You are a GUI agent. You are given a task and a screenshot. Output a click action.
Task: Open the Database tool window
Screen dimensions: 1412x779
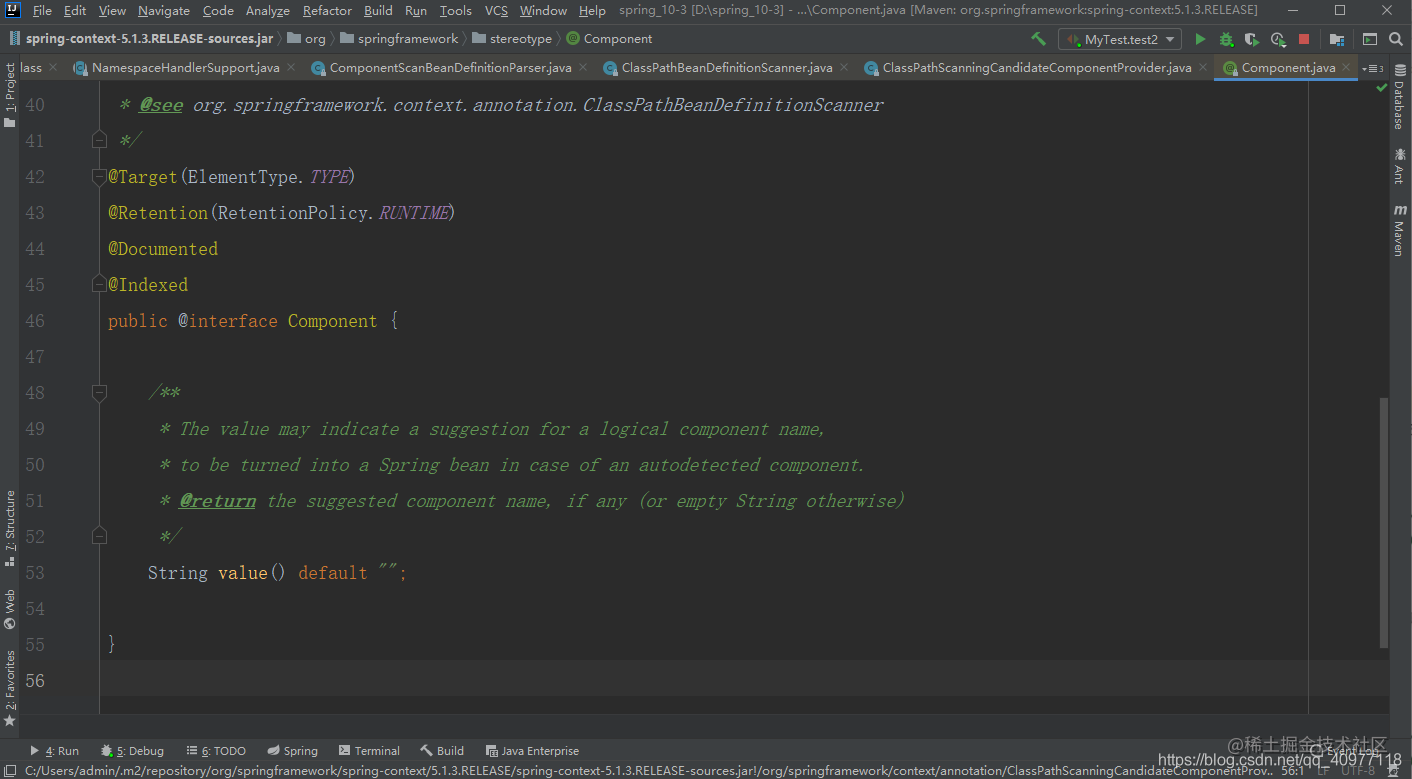pyautogui.click(x=1399, y=98)
